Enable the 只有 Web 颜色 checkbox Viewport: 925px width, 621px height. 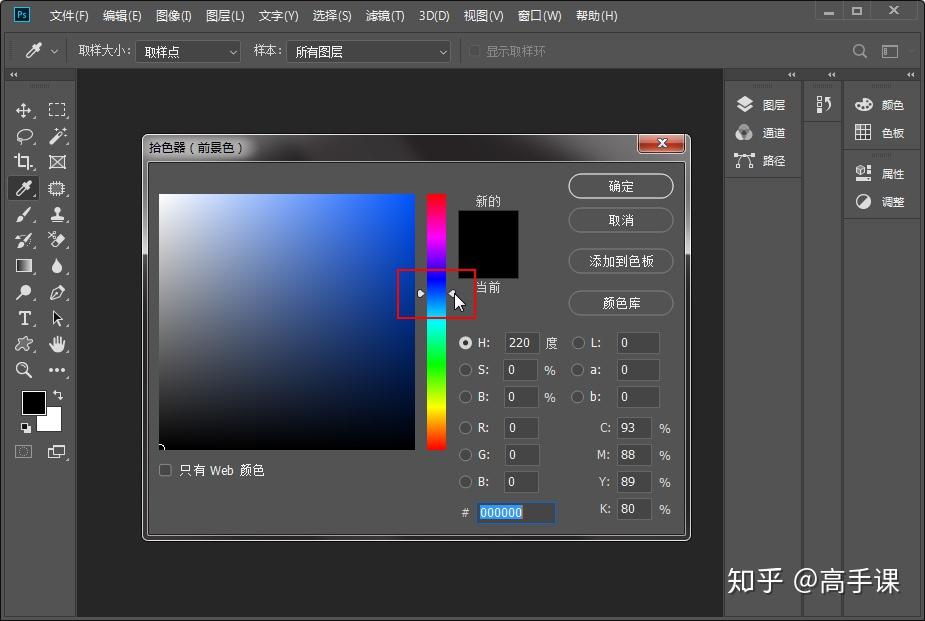(x=165, y=470)
